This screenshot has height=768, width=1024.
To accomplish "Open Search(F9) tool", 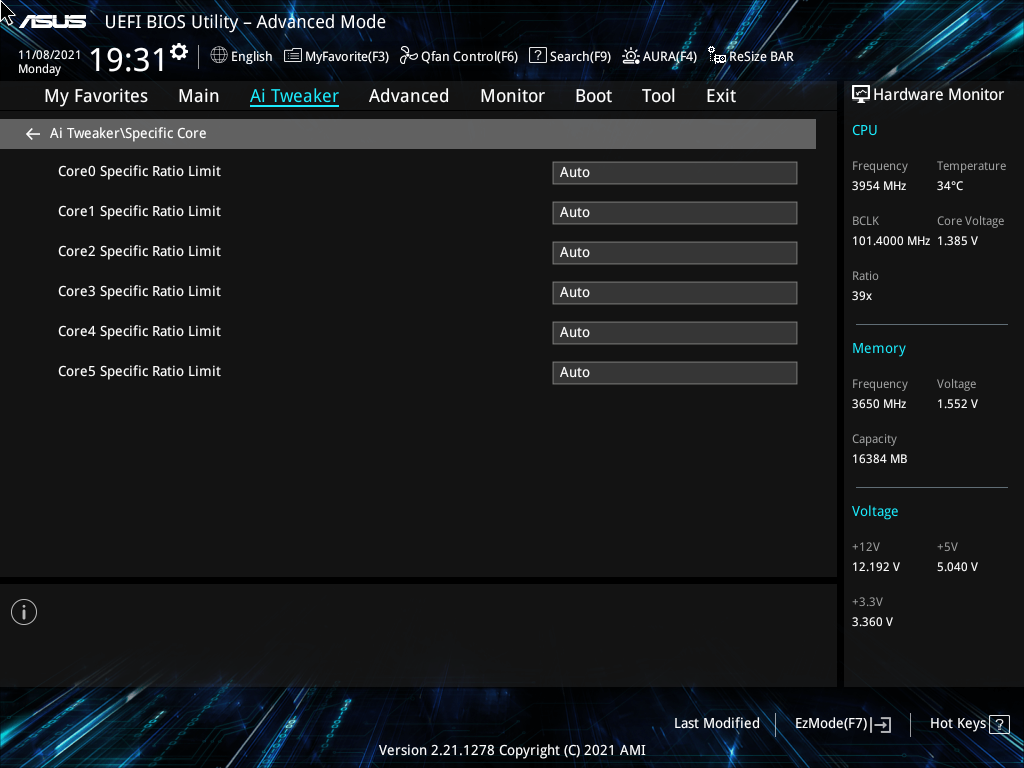I will click(x=569, y=56).
